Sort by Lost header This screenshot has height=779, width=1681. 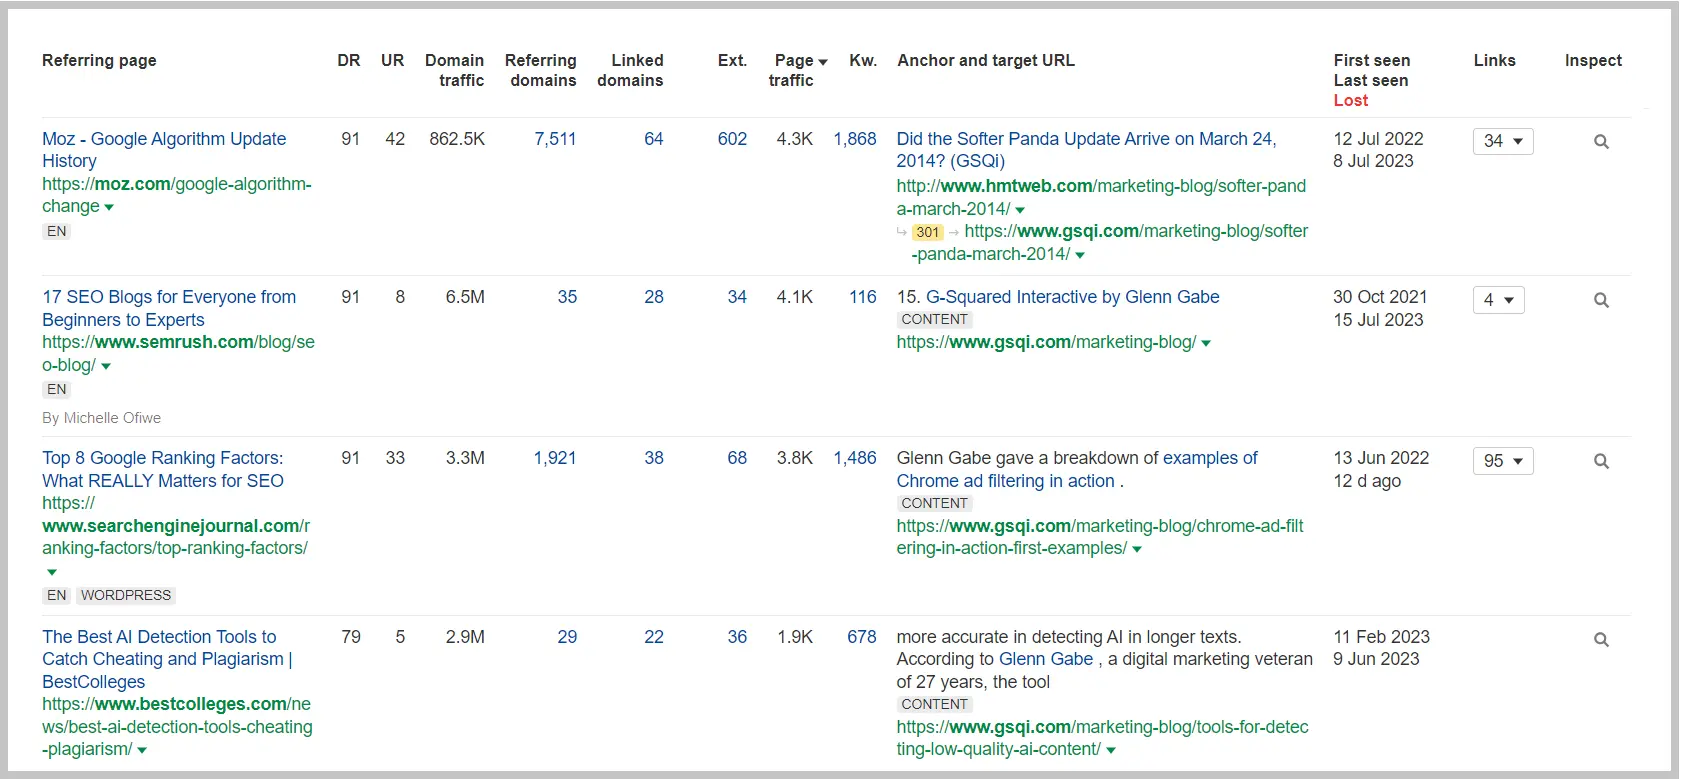(1351, 100)
